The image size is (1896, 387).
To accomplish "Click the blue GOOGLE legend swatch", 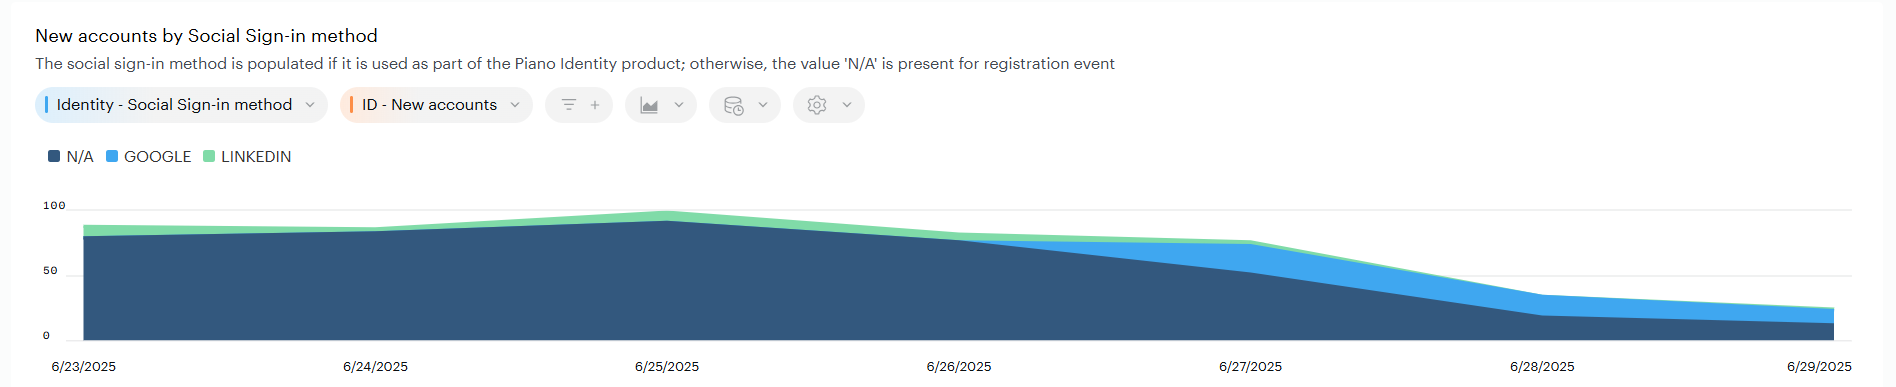I will point(112,156).
